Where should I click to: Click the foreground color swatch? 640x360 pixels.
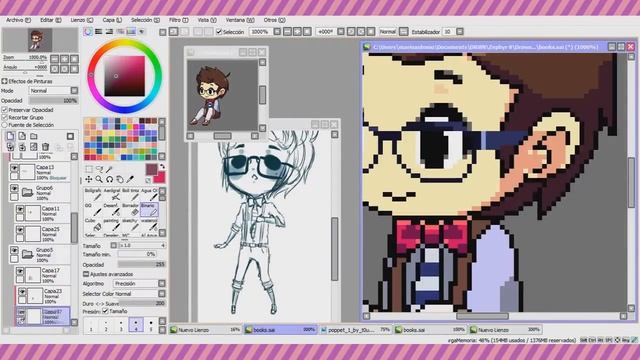(151, 169)
